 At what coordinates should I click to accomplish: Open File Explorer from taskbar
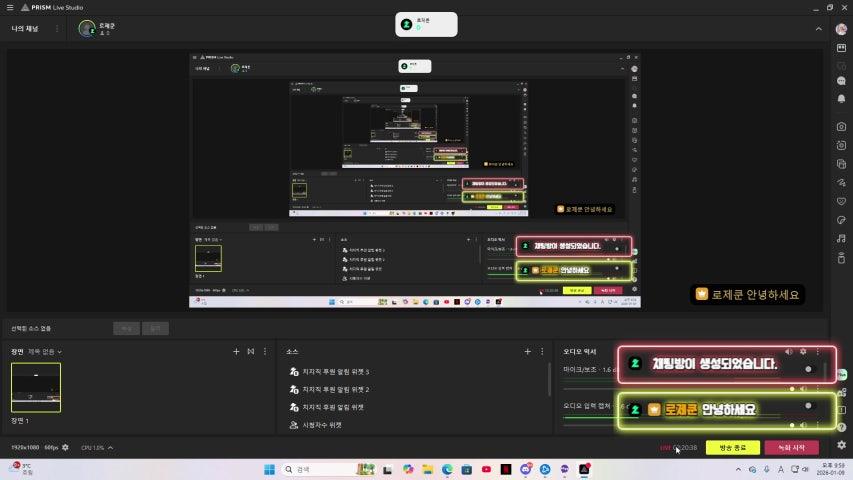[x=428, y=469]
